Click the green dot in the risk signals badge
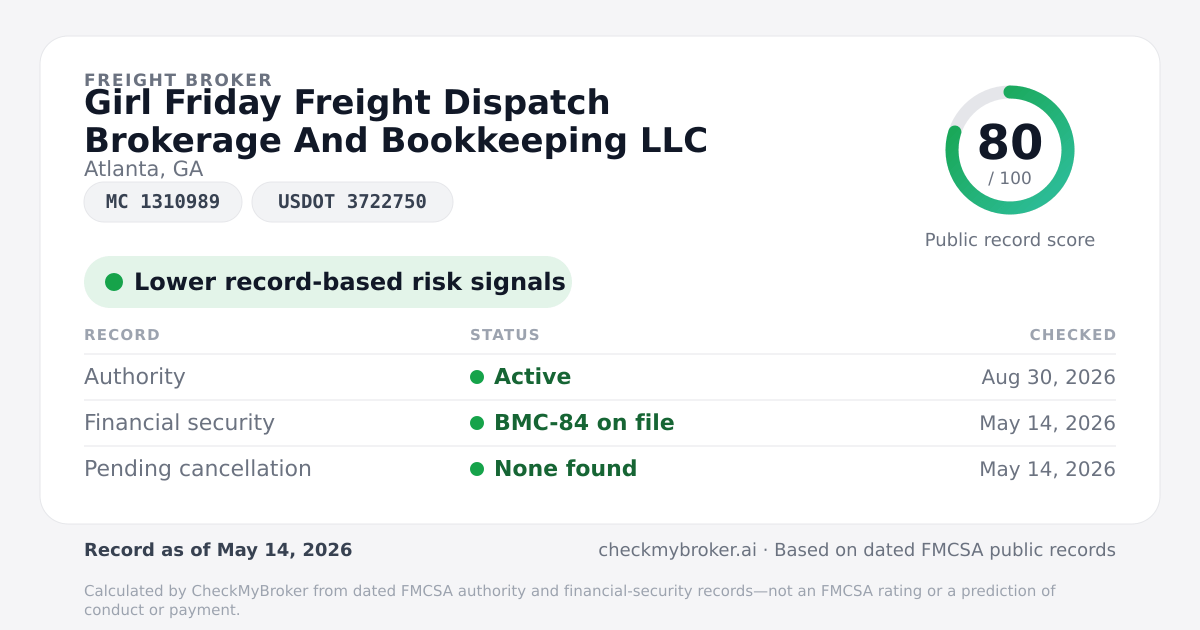The height and width of the screenshot is (630, 1200). tap(114, 282)
